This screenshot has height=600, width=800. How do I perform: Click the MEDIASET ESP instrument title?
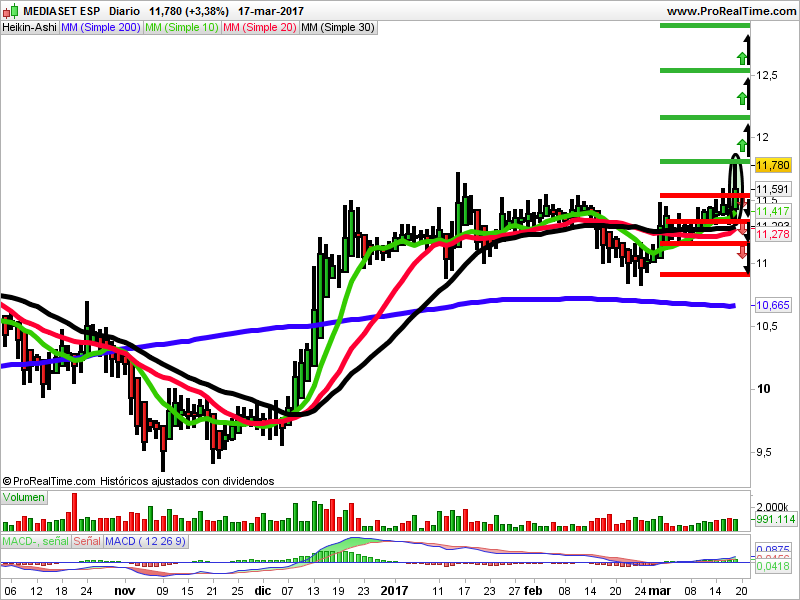click(x=62, y=11)
